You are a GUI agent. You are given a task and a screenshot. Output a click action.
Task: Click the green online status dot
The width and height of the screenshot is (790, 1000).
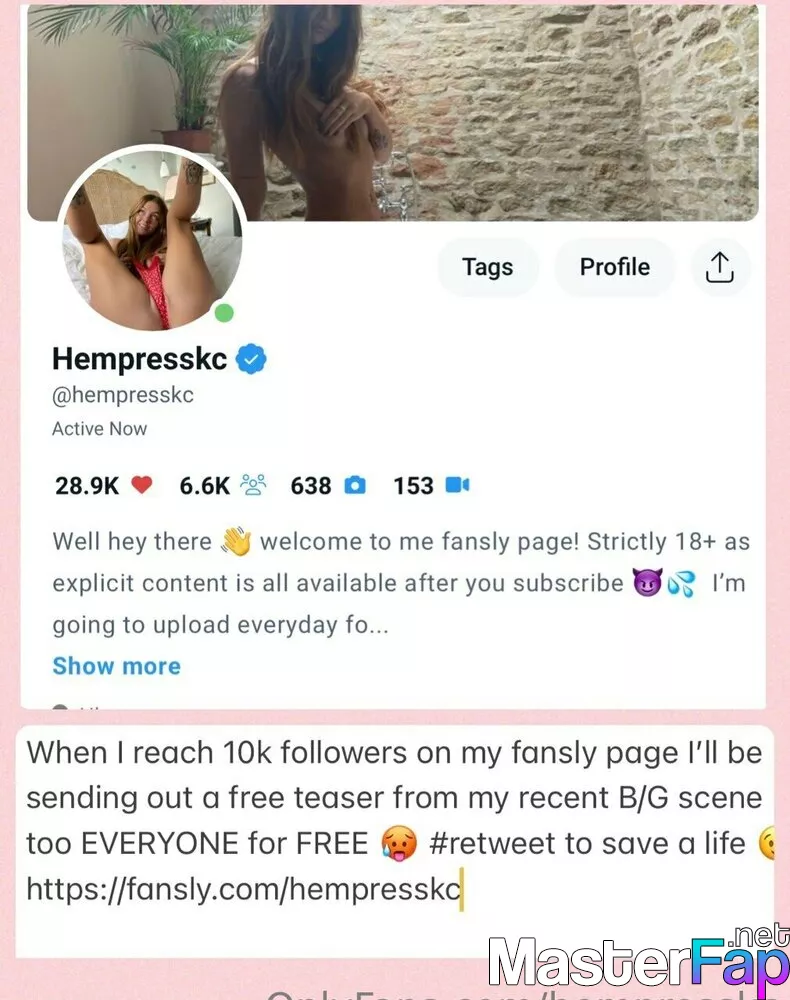point(224,313)
